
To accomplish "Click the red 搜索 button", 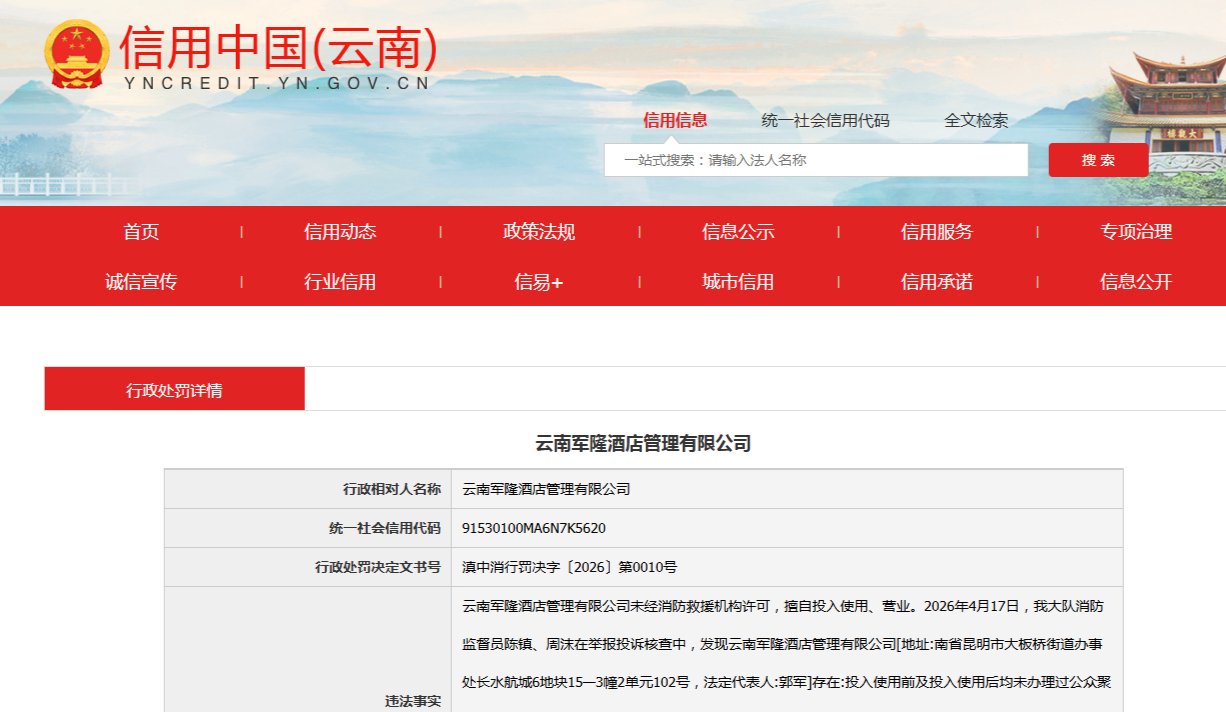I will tap(1098, 160).
